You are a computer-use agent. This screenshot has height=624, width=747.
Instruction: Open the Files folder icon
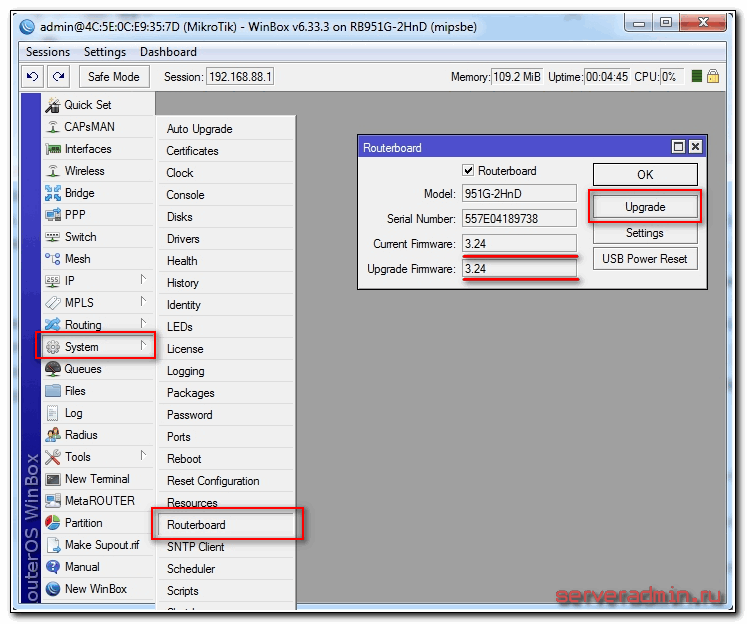pos(53,391)
